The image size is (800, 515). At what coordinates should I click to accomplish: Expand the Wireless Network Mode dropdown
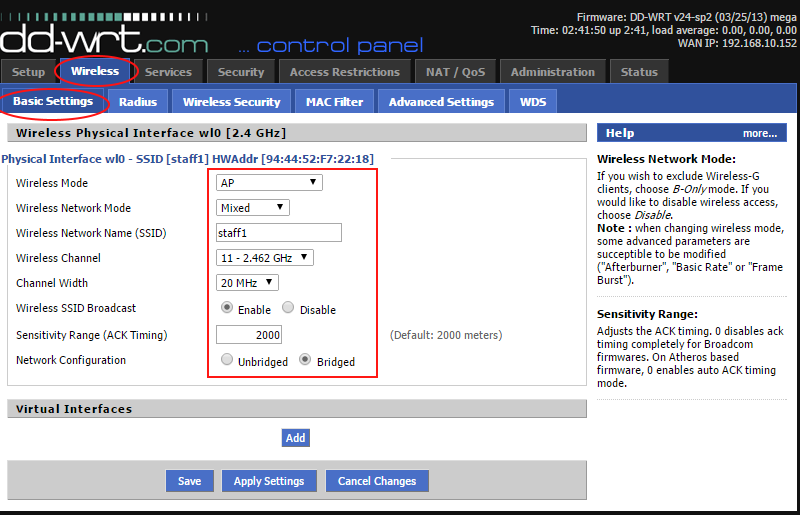(x=252, y=207)
